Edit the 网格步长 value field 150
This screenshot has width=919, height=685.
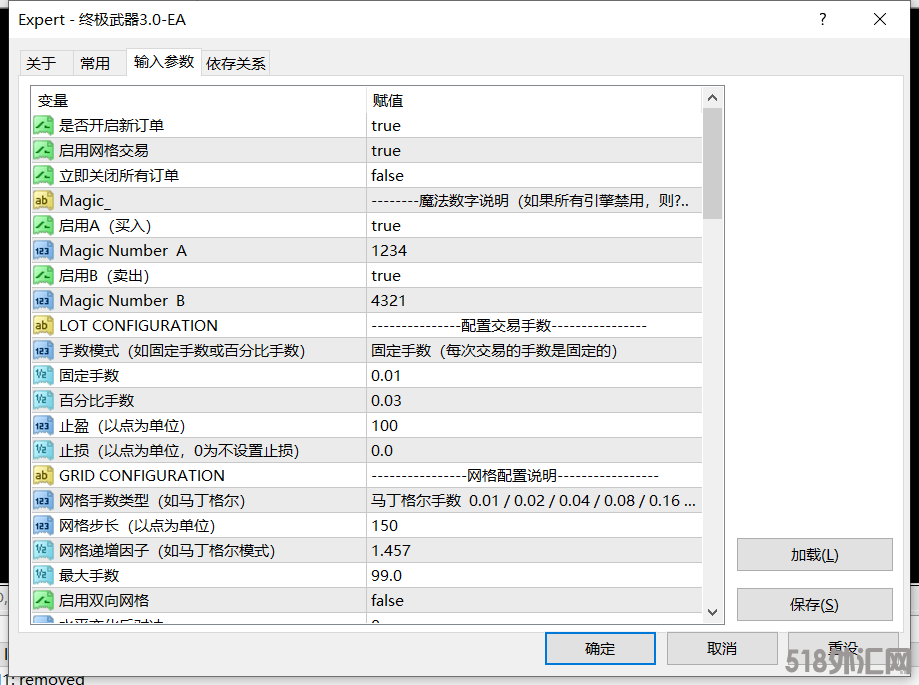click(x=534, y=526)
